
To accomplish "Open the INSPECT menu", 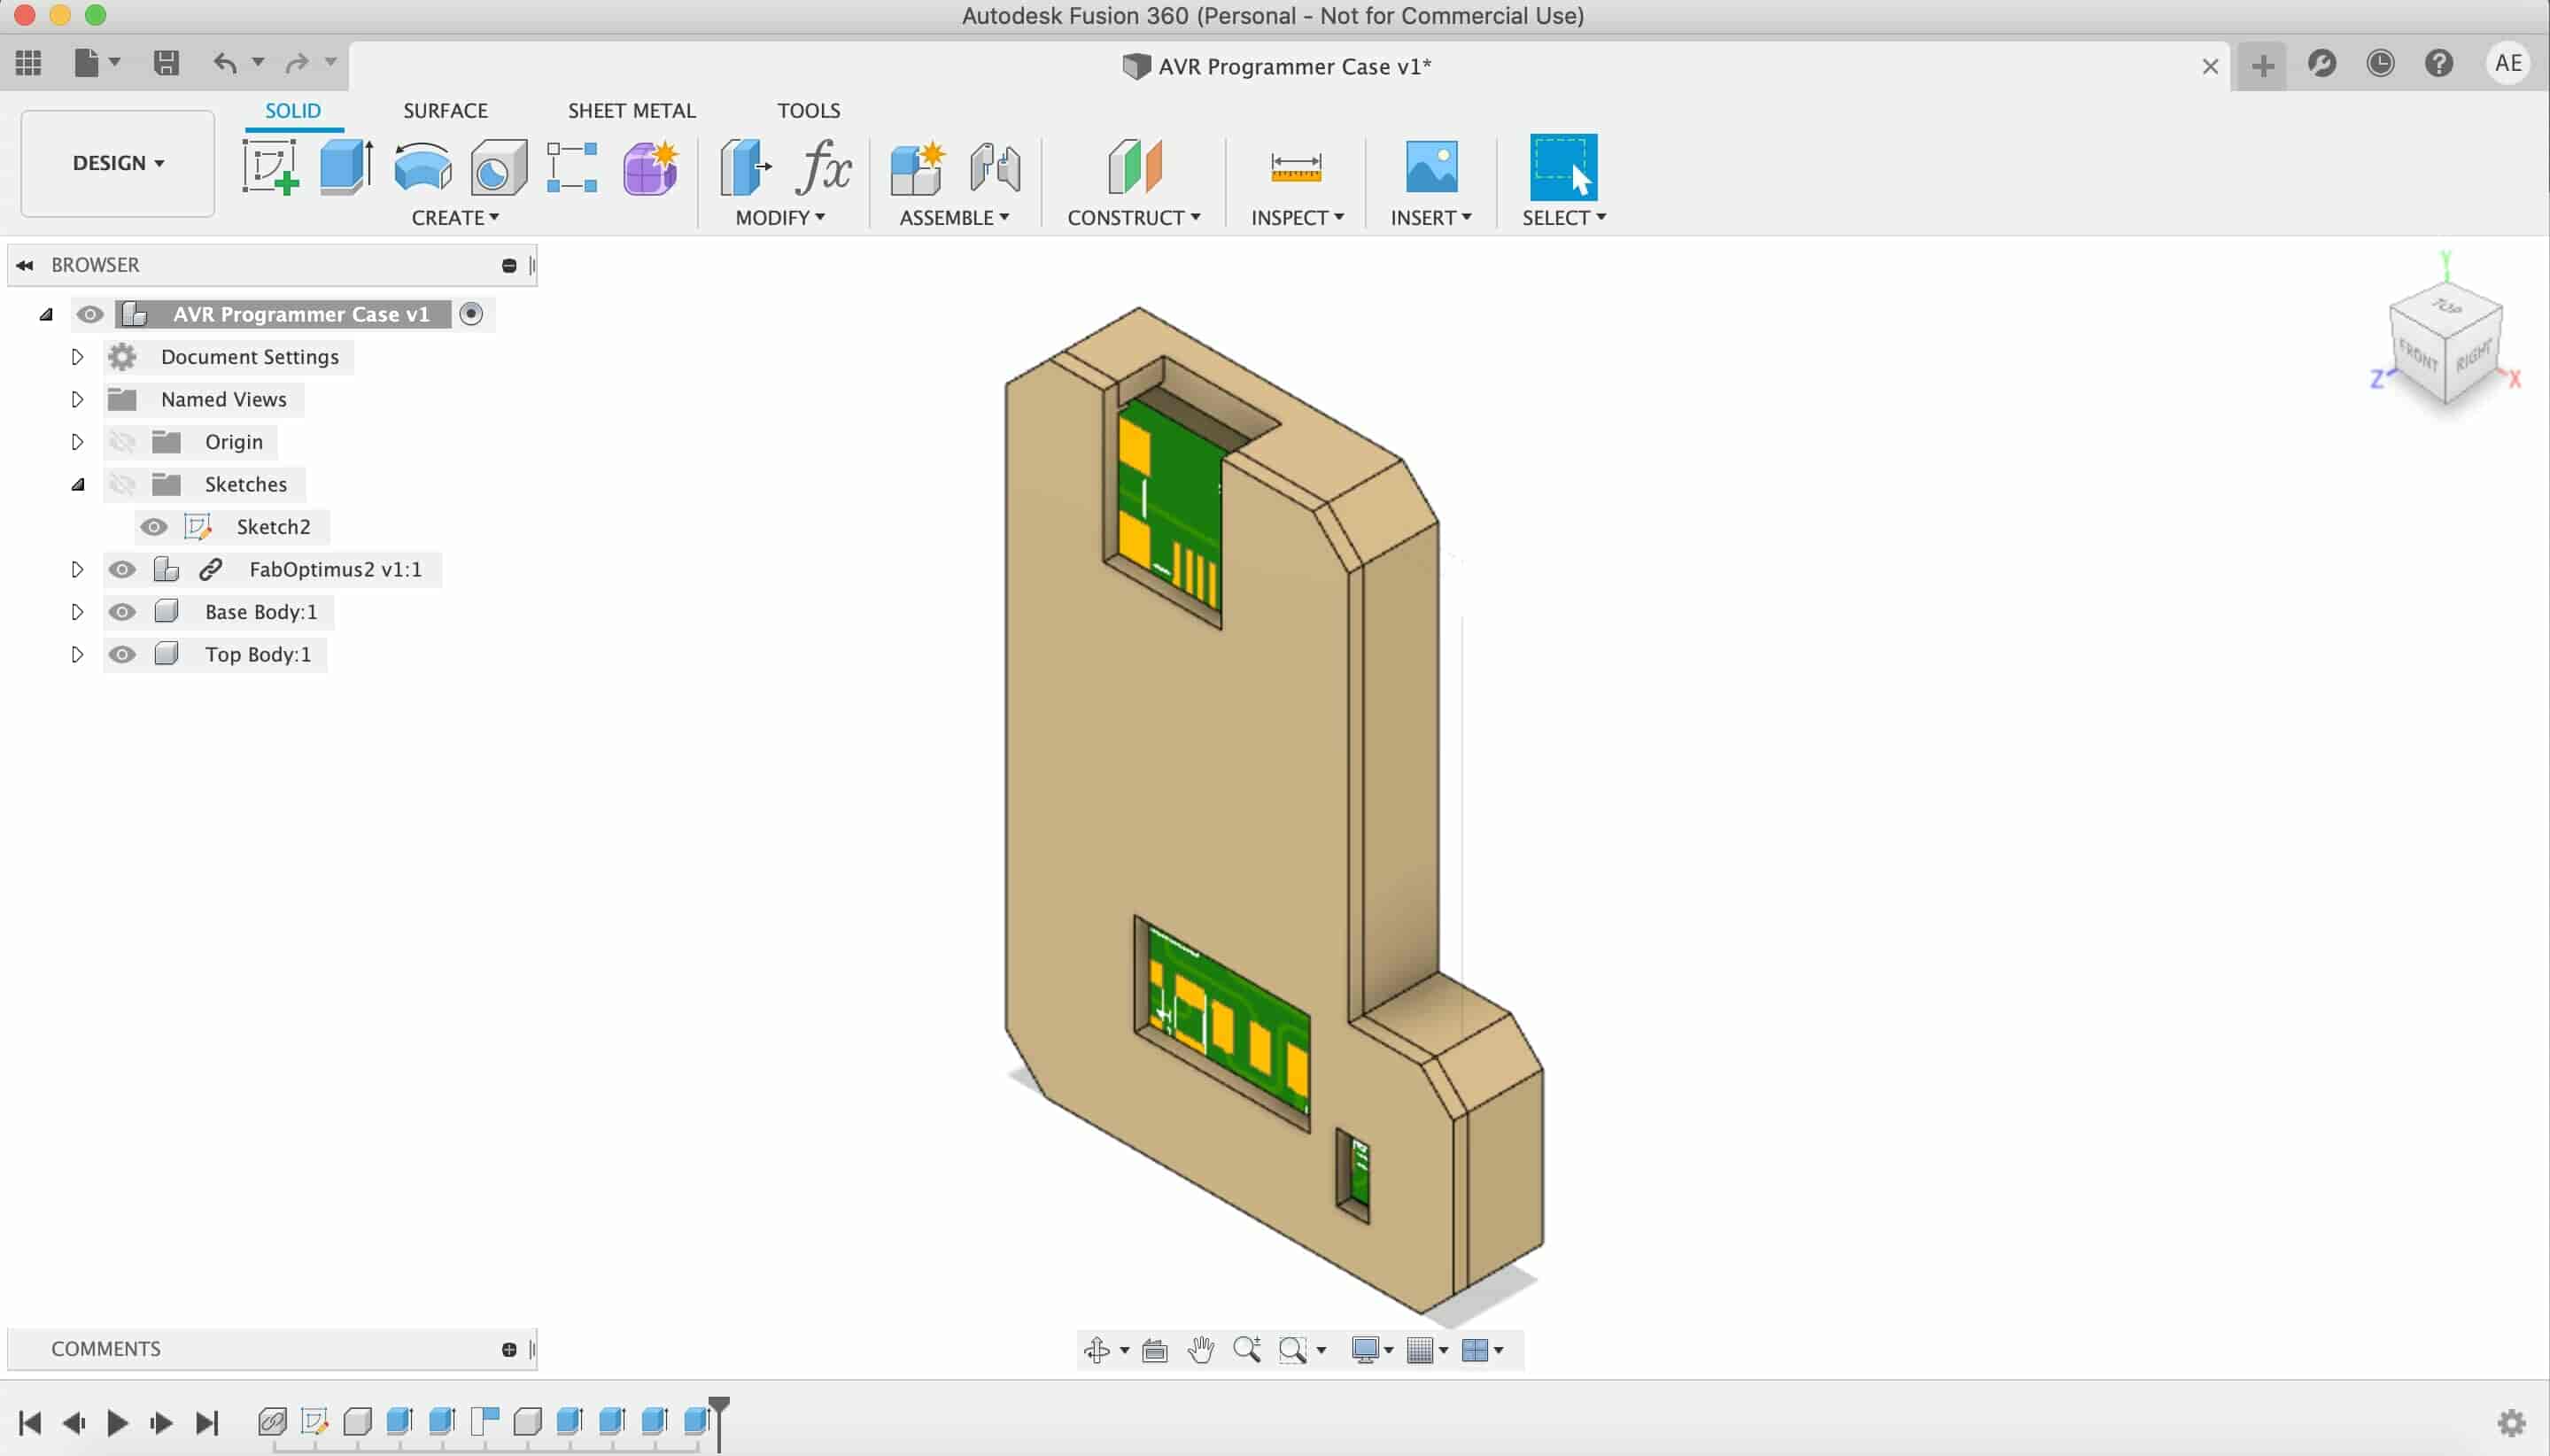I will pyautogui.click(x=1297, y=217).
